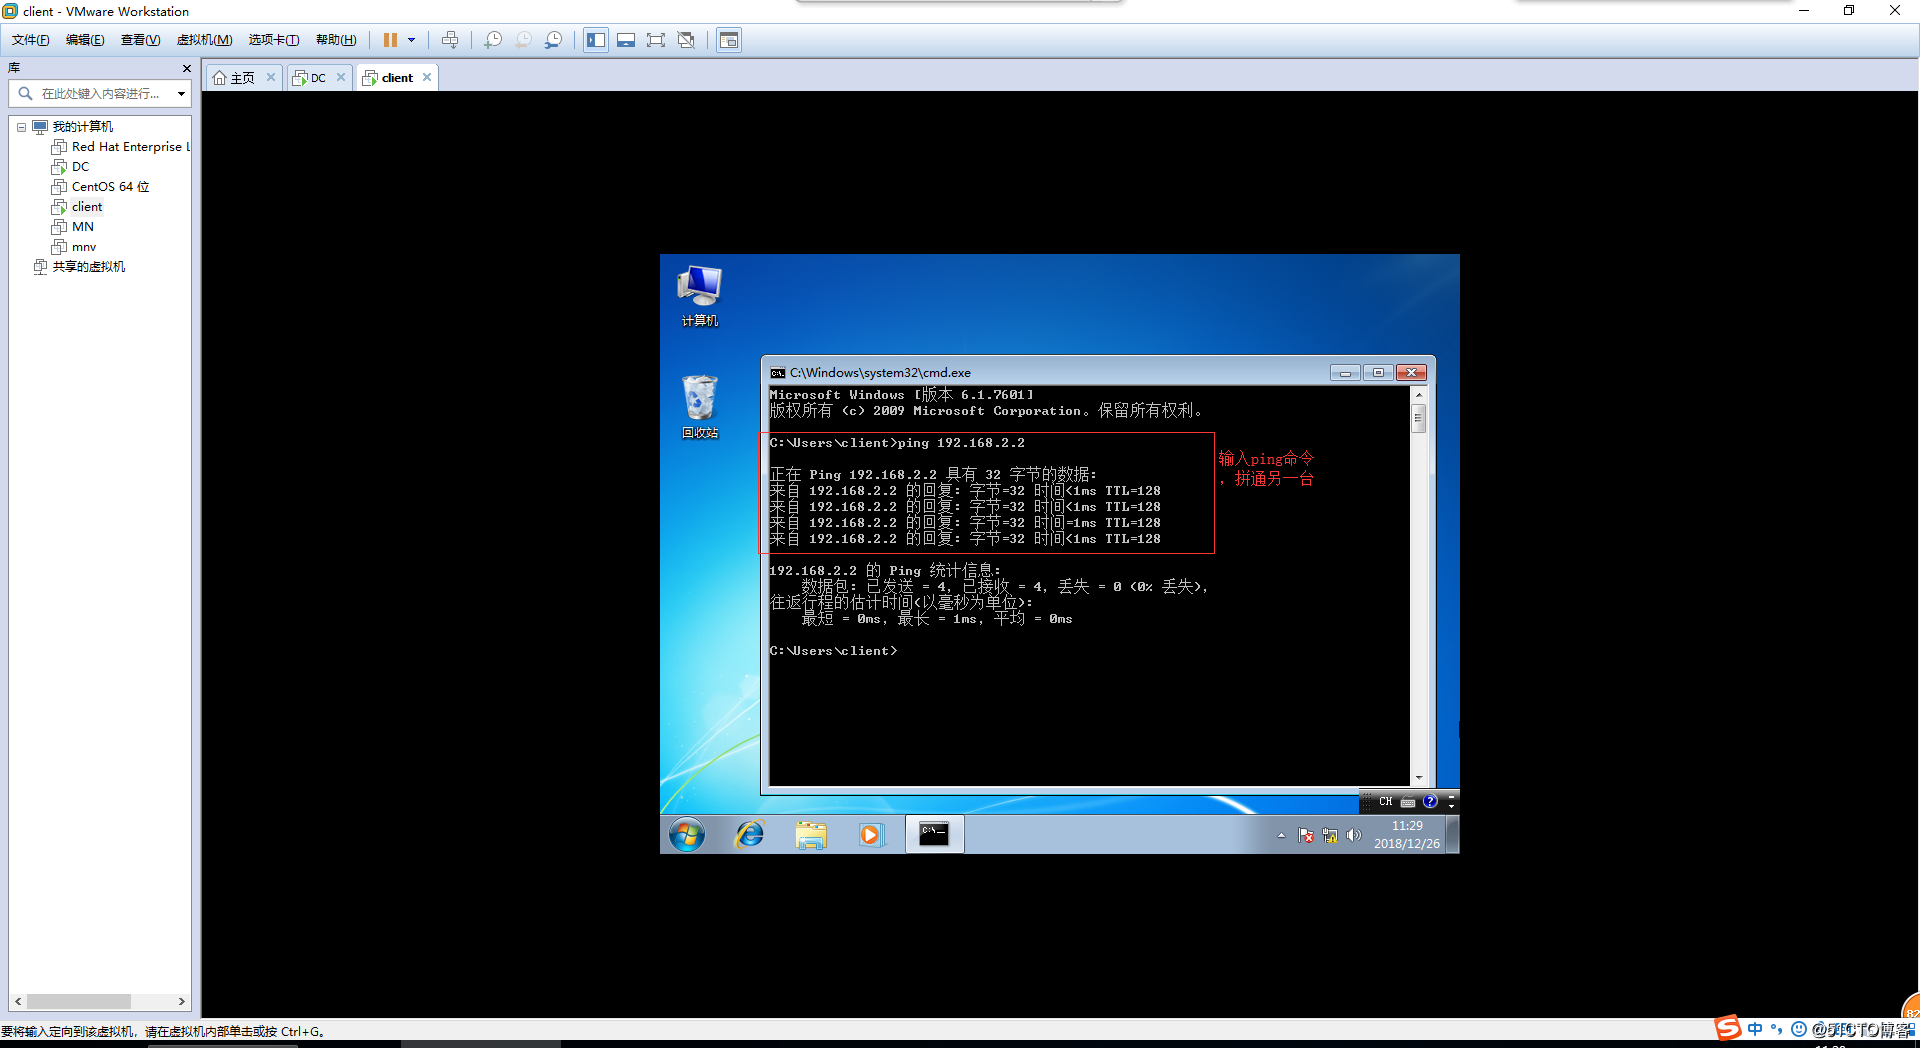This screenshot has width=1920, height=1048.
Task: Open the 编辑(E) menu
Action: pos(85,40)
